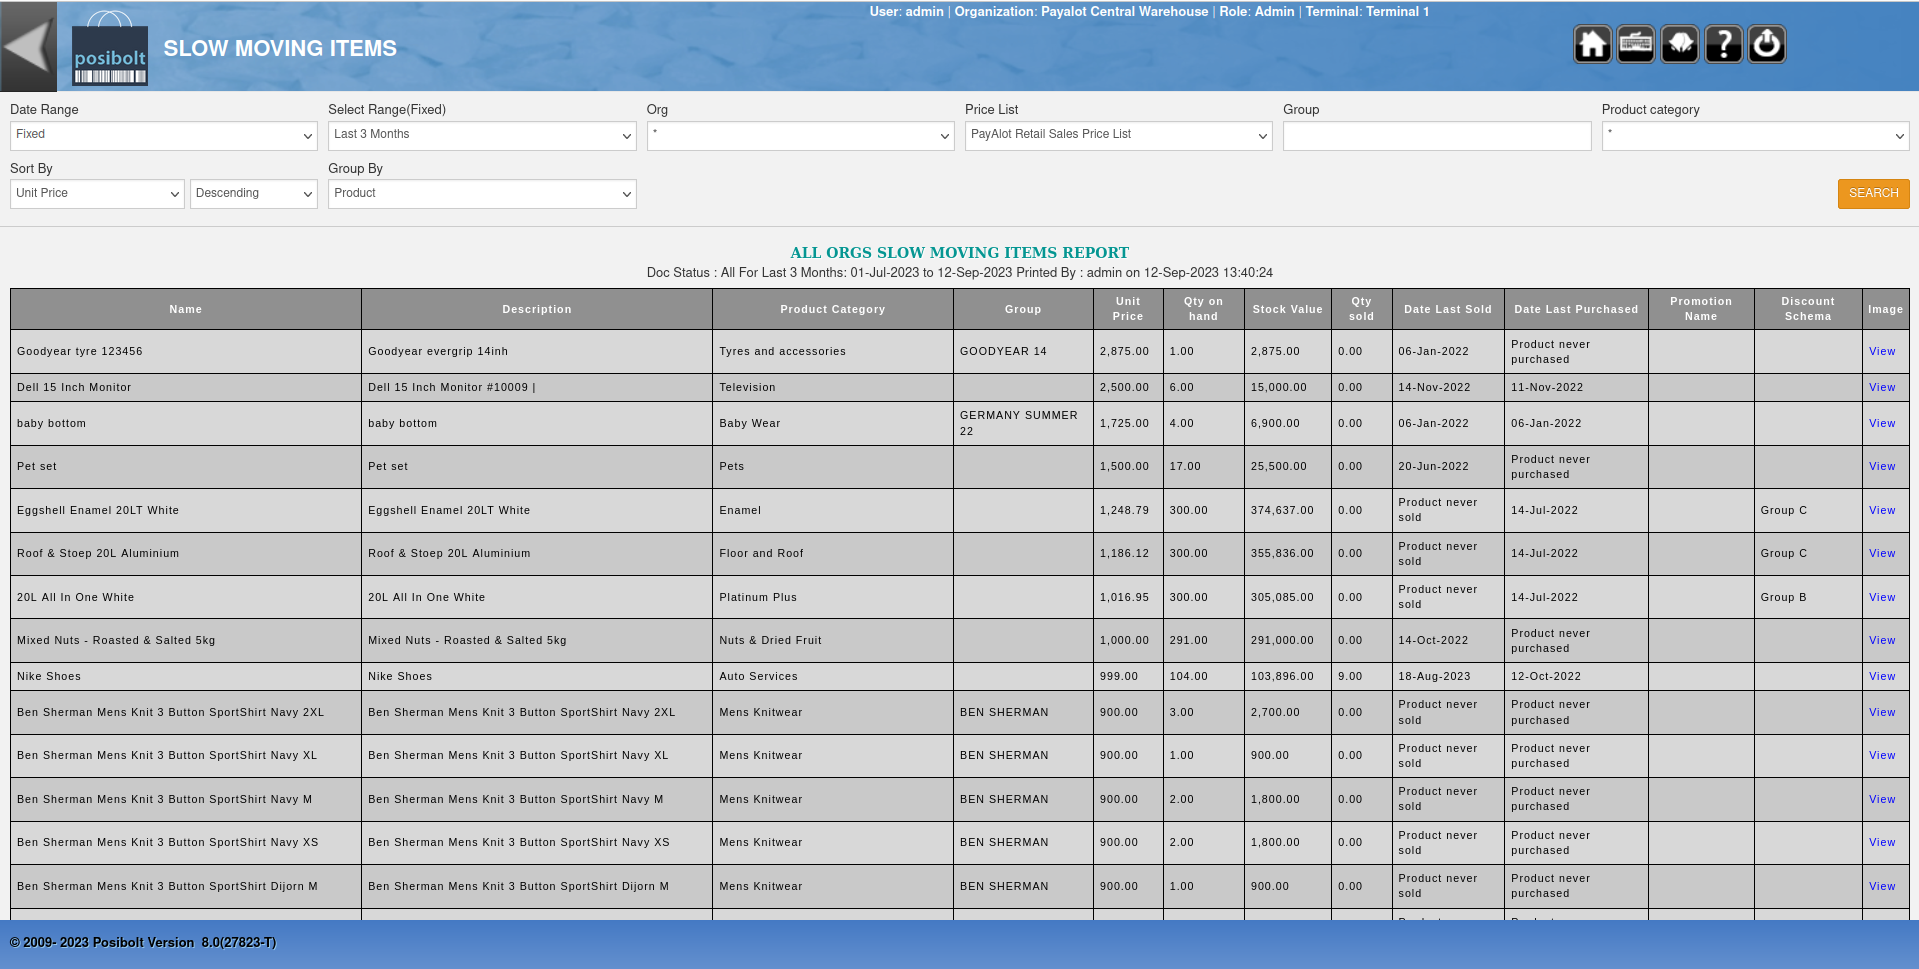Open the keyboard shortcuts icon
The width and height of the screenshot is (1919, 969).
tap(1636, 44)
